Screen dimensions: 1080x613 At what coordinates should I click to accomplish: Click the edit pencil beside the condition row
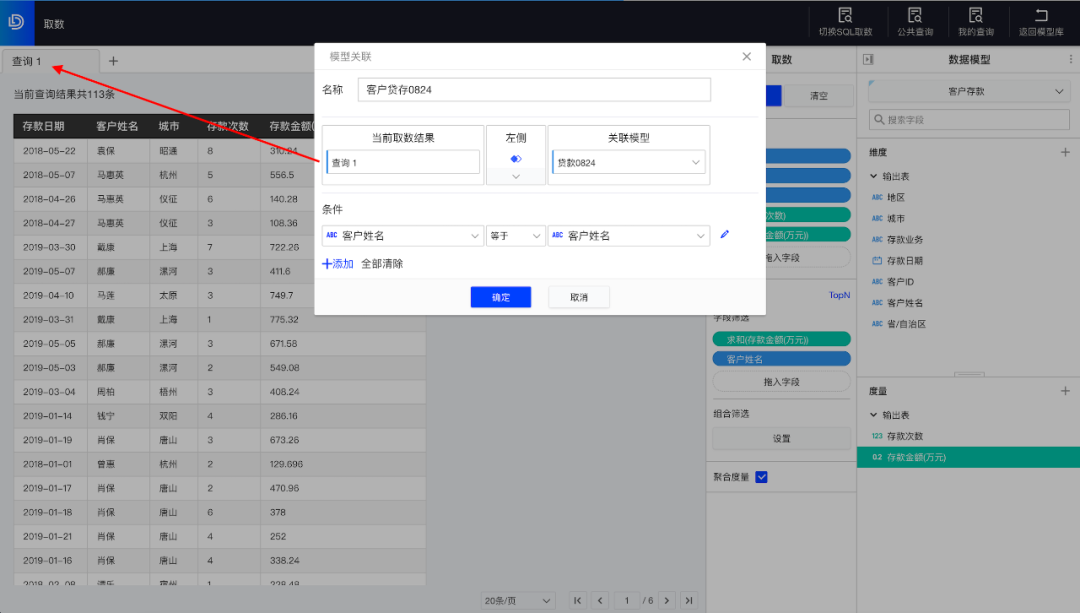725,234
